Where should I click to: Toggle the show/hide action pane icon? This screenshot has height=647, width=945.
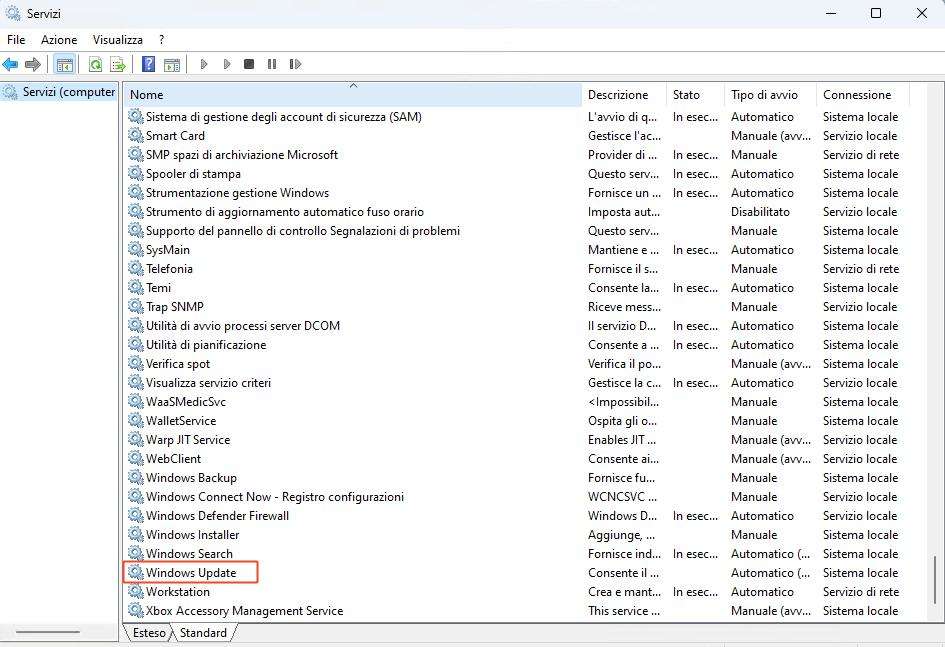[172, 64]
